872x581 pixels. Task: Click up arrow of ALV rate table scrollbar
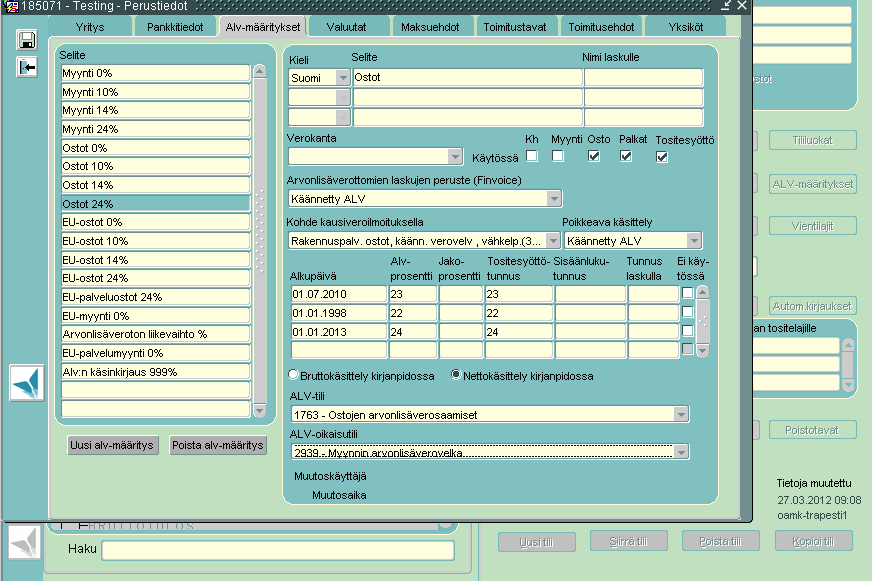[x=702, y=292]
